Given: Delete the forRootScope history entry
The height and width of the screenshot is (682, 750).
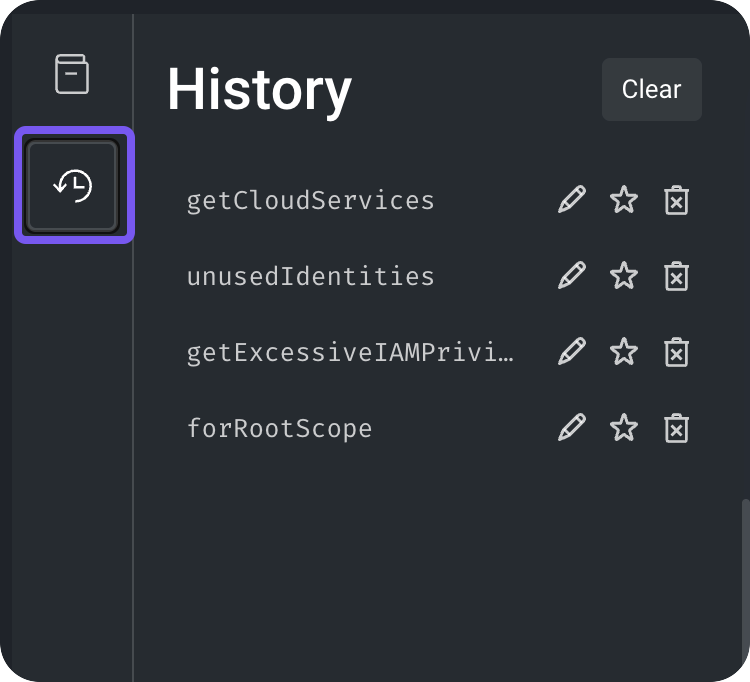Looking at the screenshot, I should [x=677, y=428].
